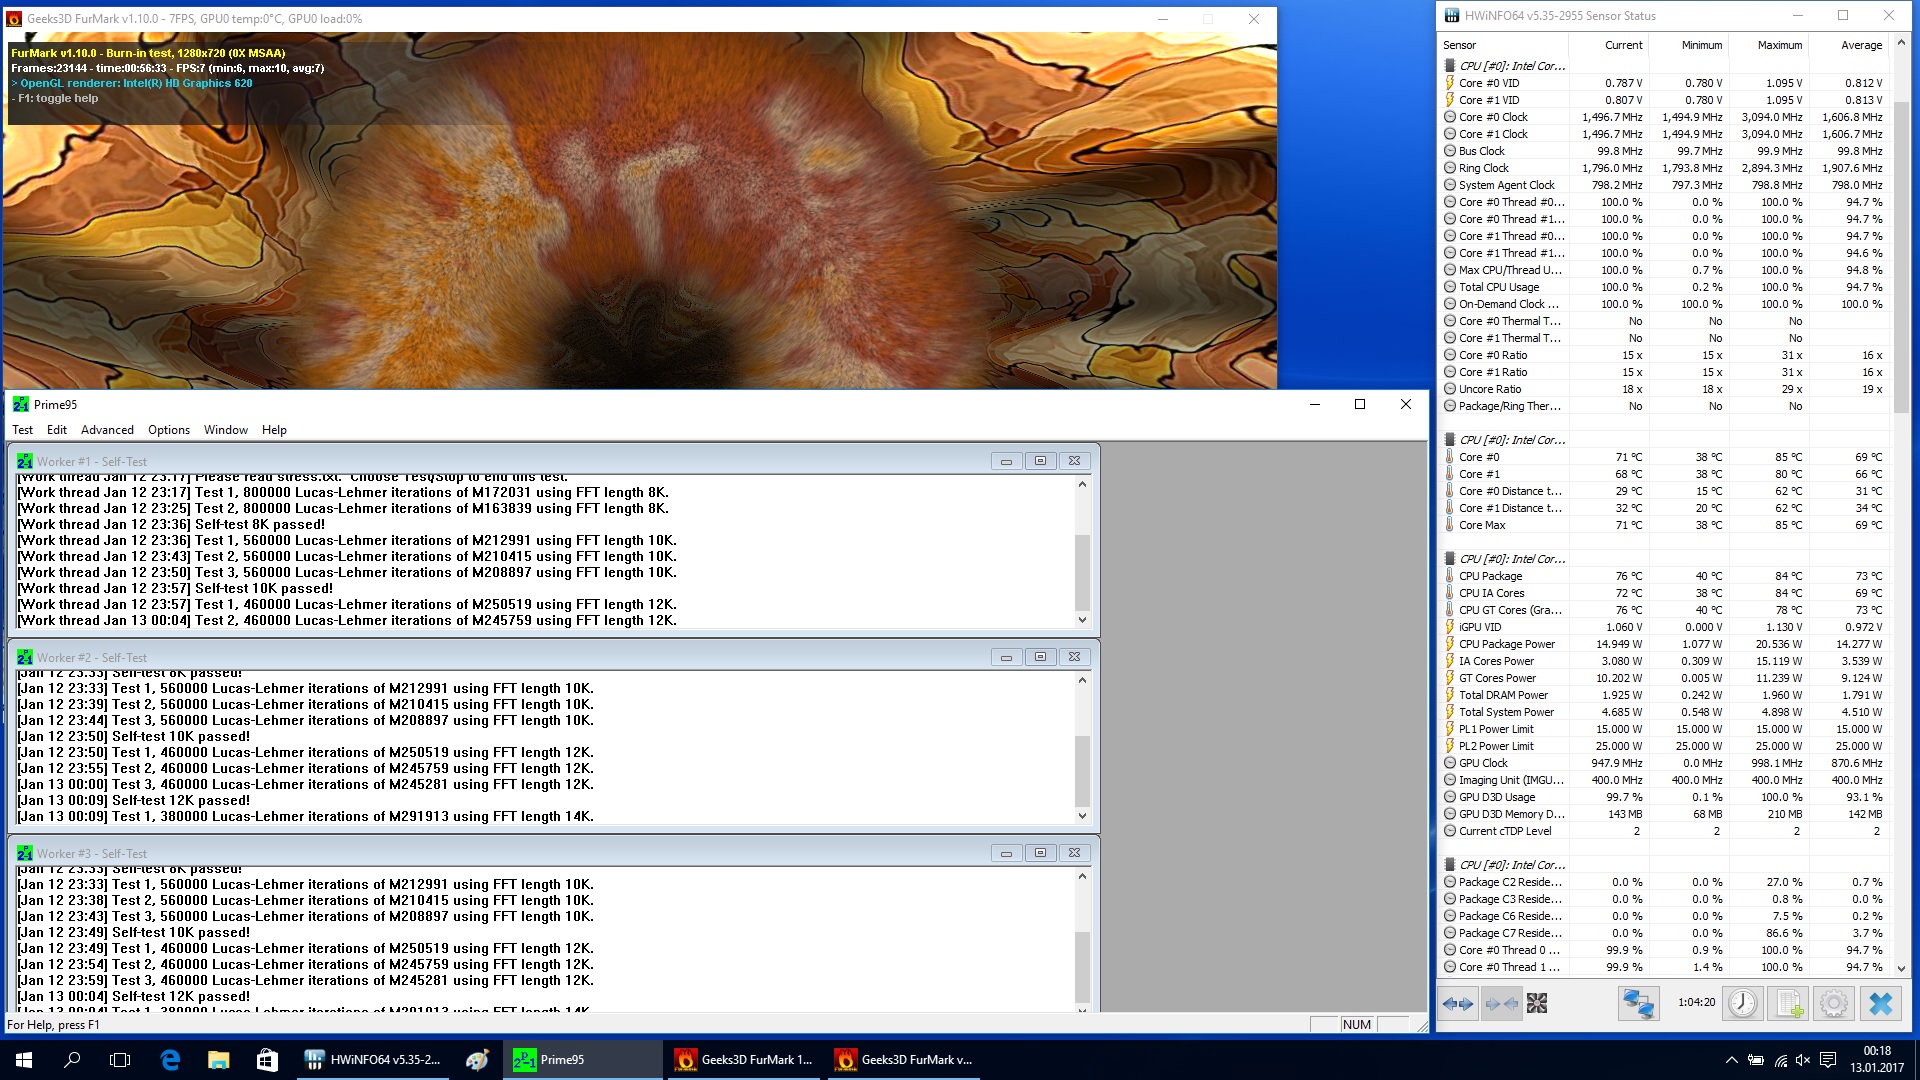Click the Average column header
1920x1080 pixels.
[x=1861, y=45]
